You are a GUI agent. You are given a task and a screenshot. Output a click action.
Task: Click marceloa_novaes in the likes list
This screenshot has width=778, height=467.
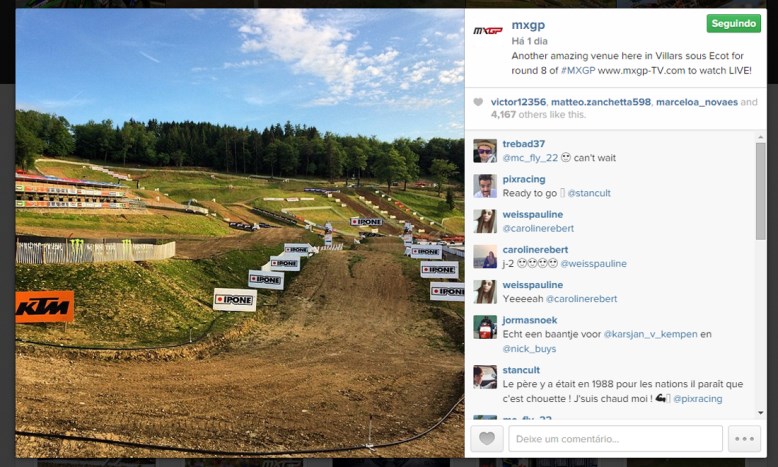(x=697, y=102)
